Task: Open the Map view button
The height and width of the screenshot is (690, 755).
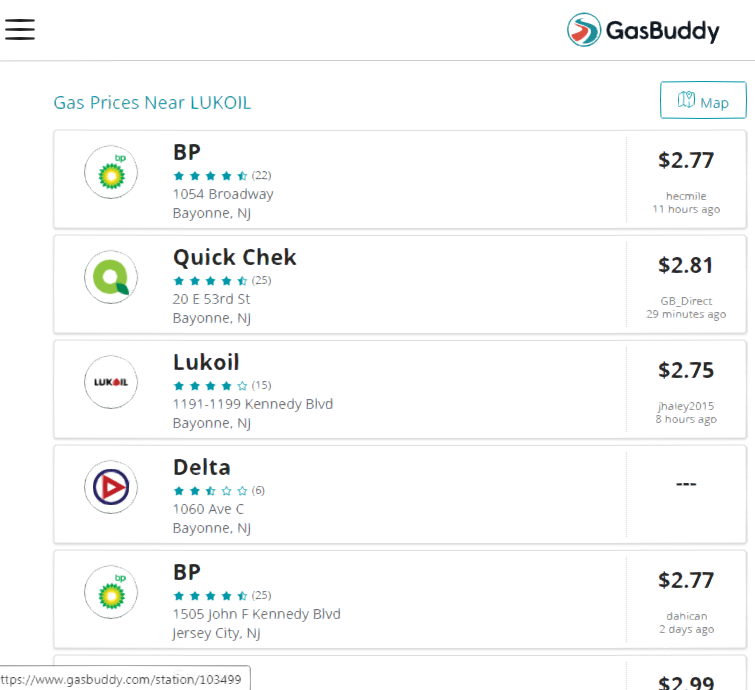Action: click(703, 100)
